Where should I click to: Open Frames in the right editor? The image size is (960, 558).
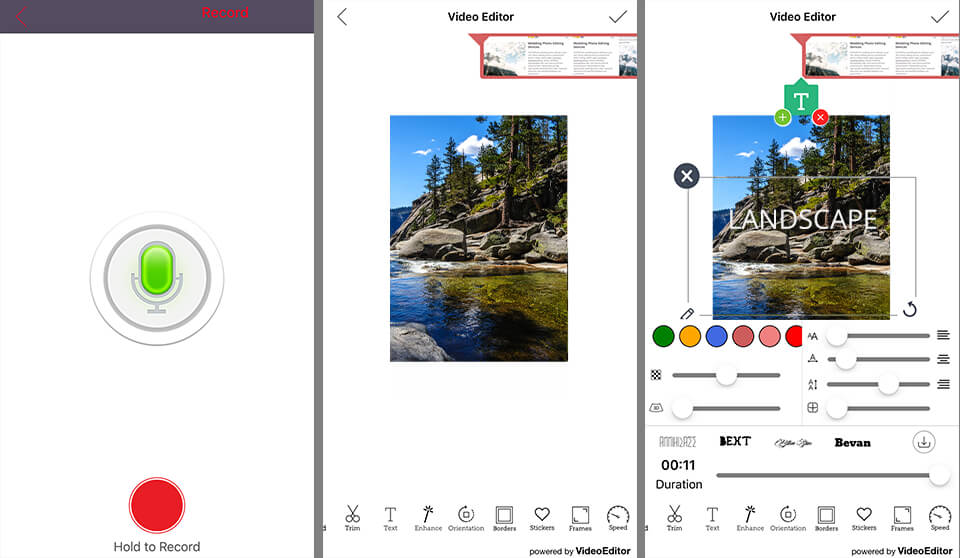click(902, 518)
